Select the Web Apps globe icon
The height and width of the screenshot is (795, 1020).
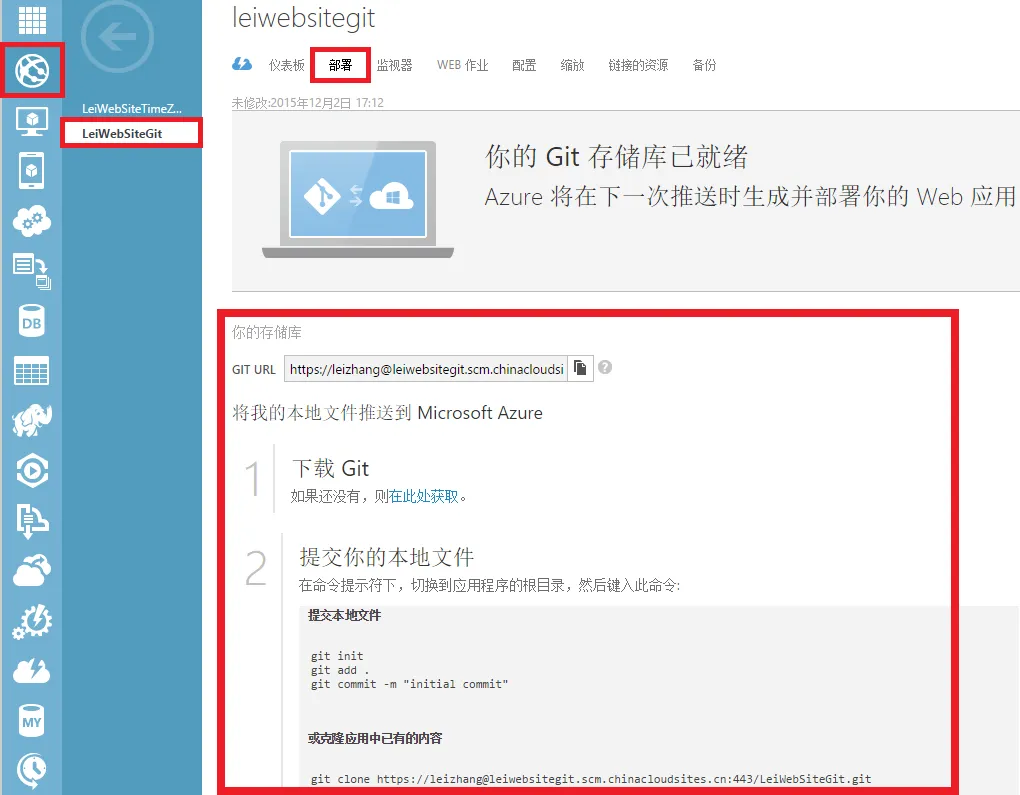tap(32, 70)
